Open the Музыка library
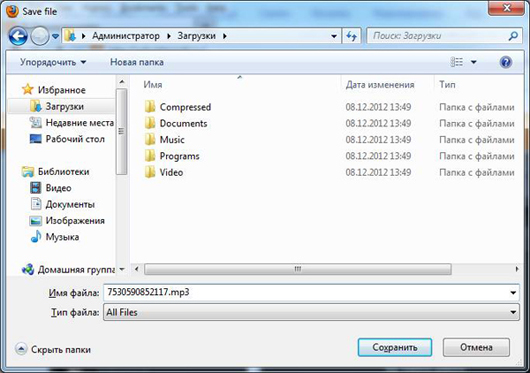530x373 pixels. [62, 237]
